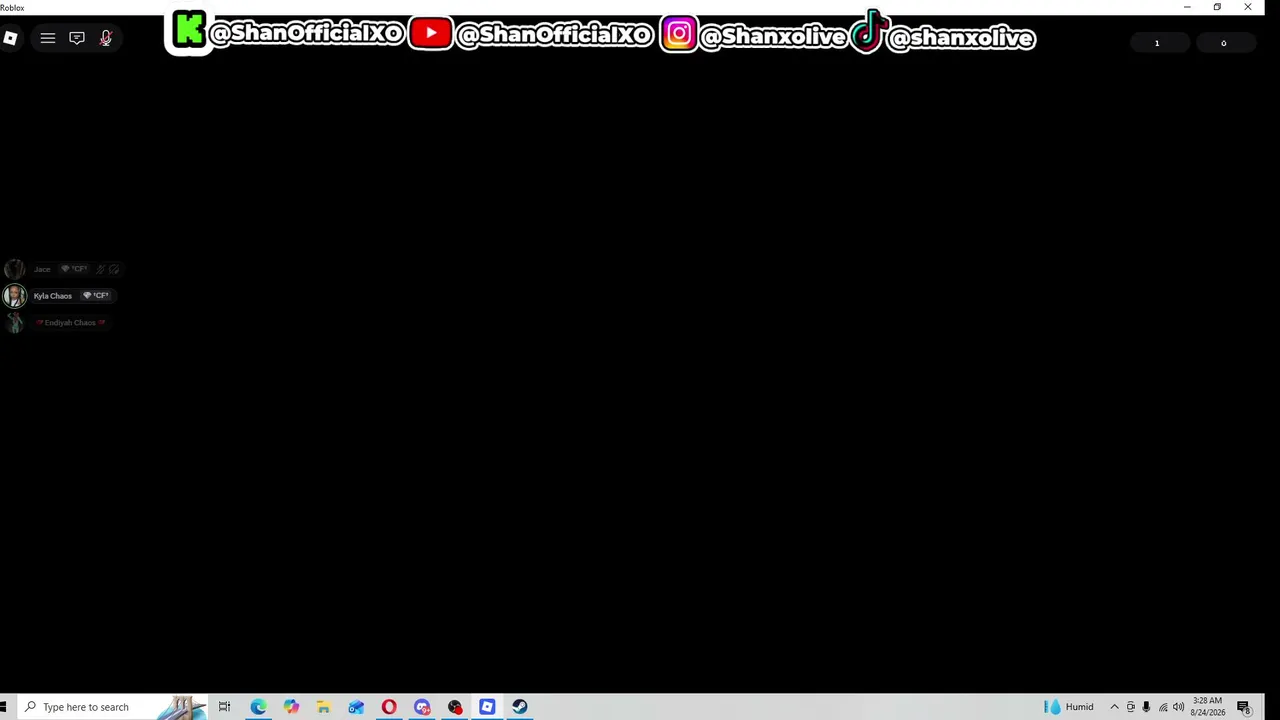Click the 'CF' diamond tag beside Jace

74,269
